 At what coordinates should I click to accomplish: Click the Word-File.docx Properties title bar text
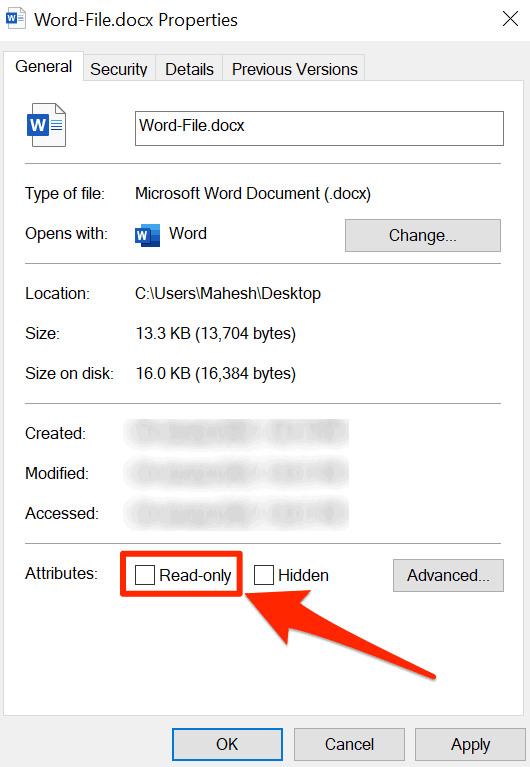[136, 20]
